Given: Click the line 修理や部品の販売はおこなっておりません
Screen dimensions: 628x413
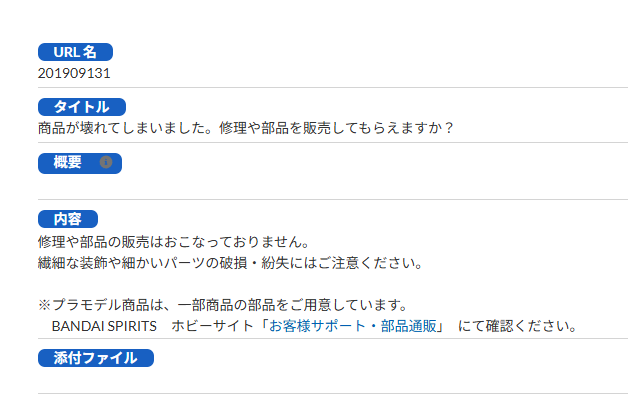Looking at the screenshot, I should (174, 242).
